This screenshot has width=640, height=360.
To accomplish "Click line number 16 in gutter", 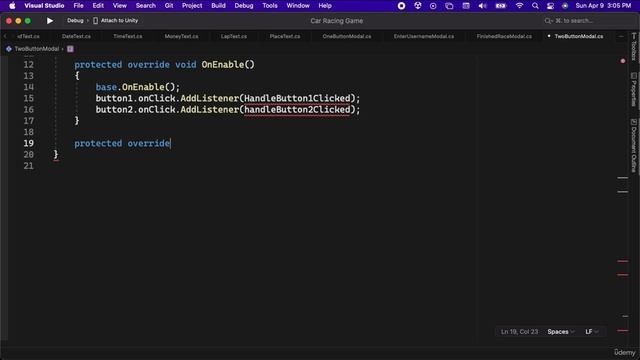I will (29, 109).
